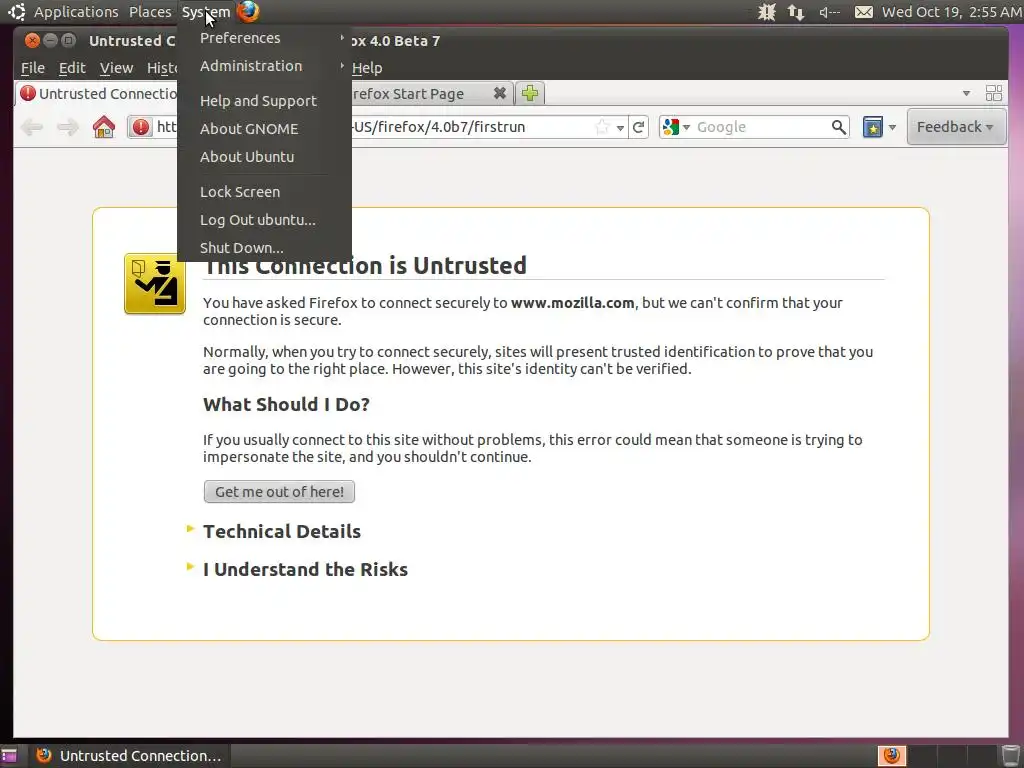Open Firefox View menu
Viewport: 1024px width, 768px height.
tap(116, 67)
